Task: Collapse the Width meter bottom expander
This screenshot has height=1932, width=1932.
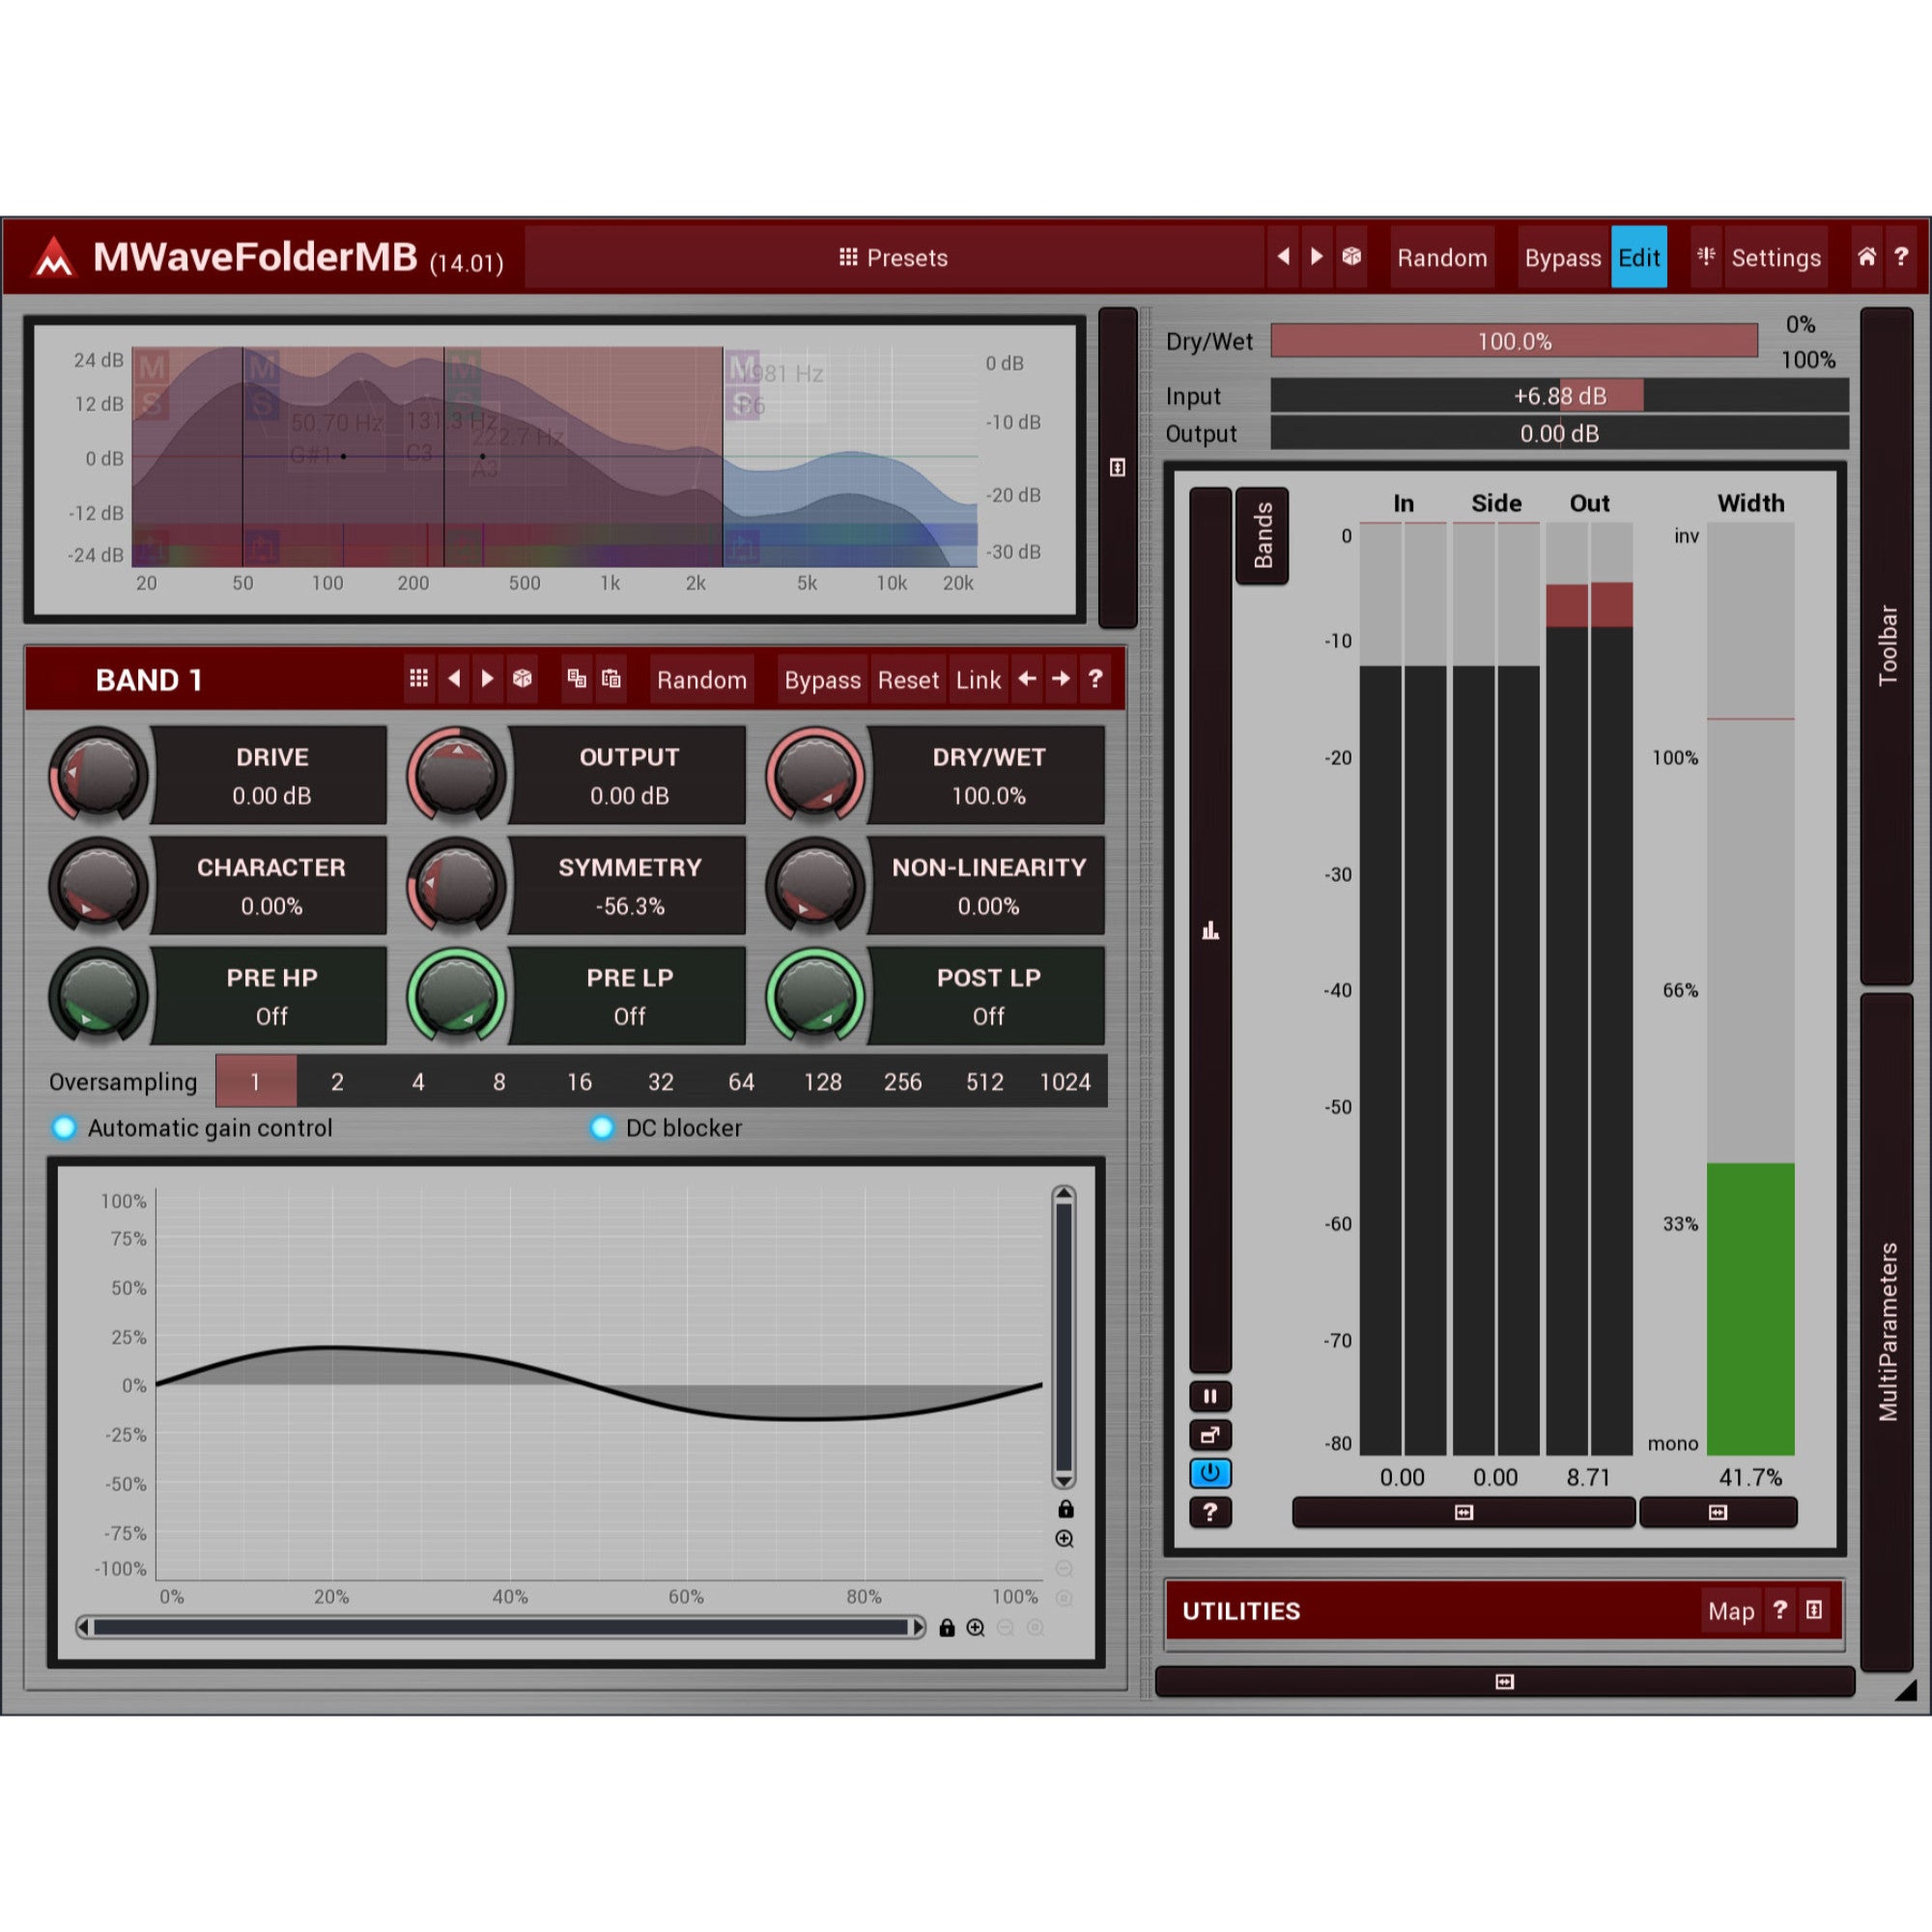Action: (x=1718, y=1512)
